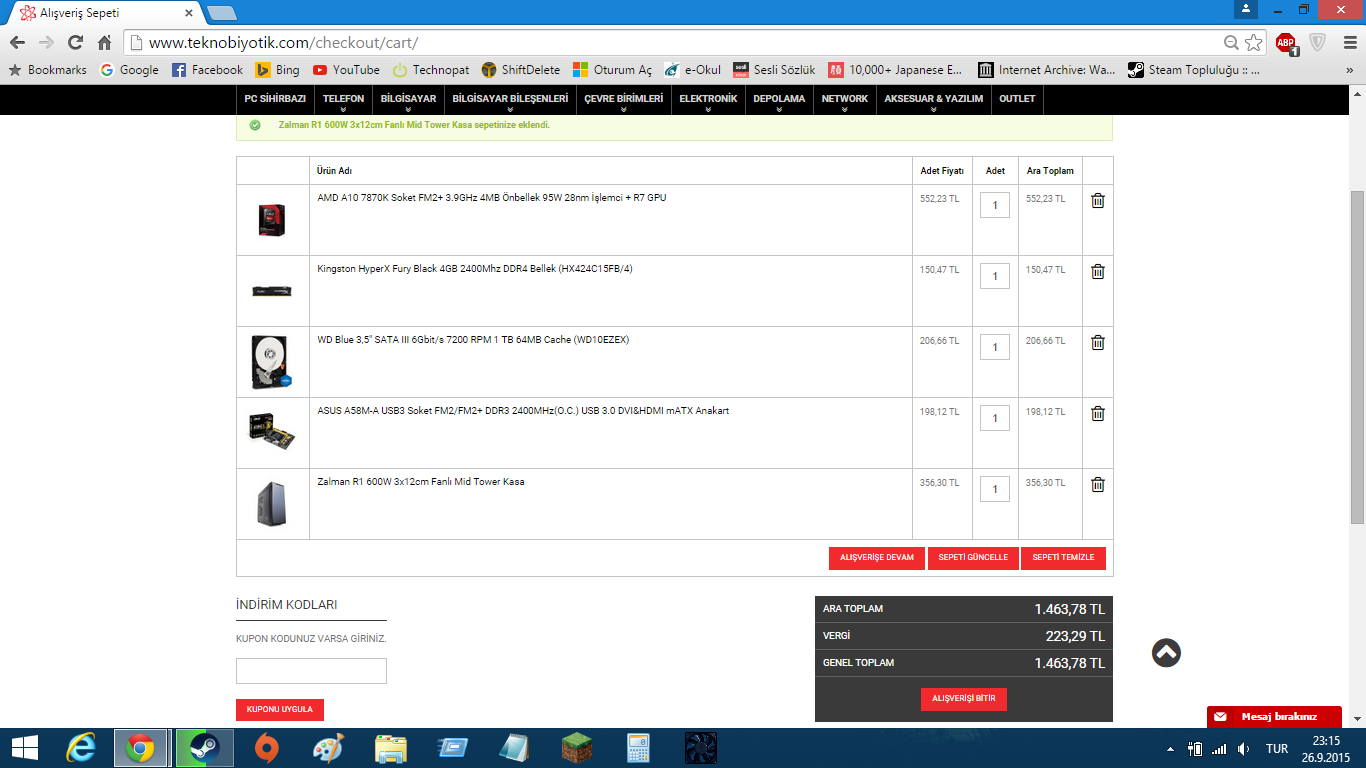1366x768 pixels.
Task: Go back with the browser back arrow
Action: click(17, 43)
